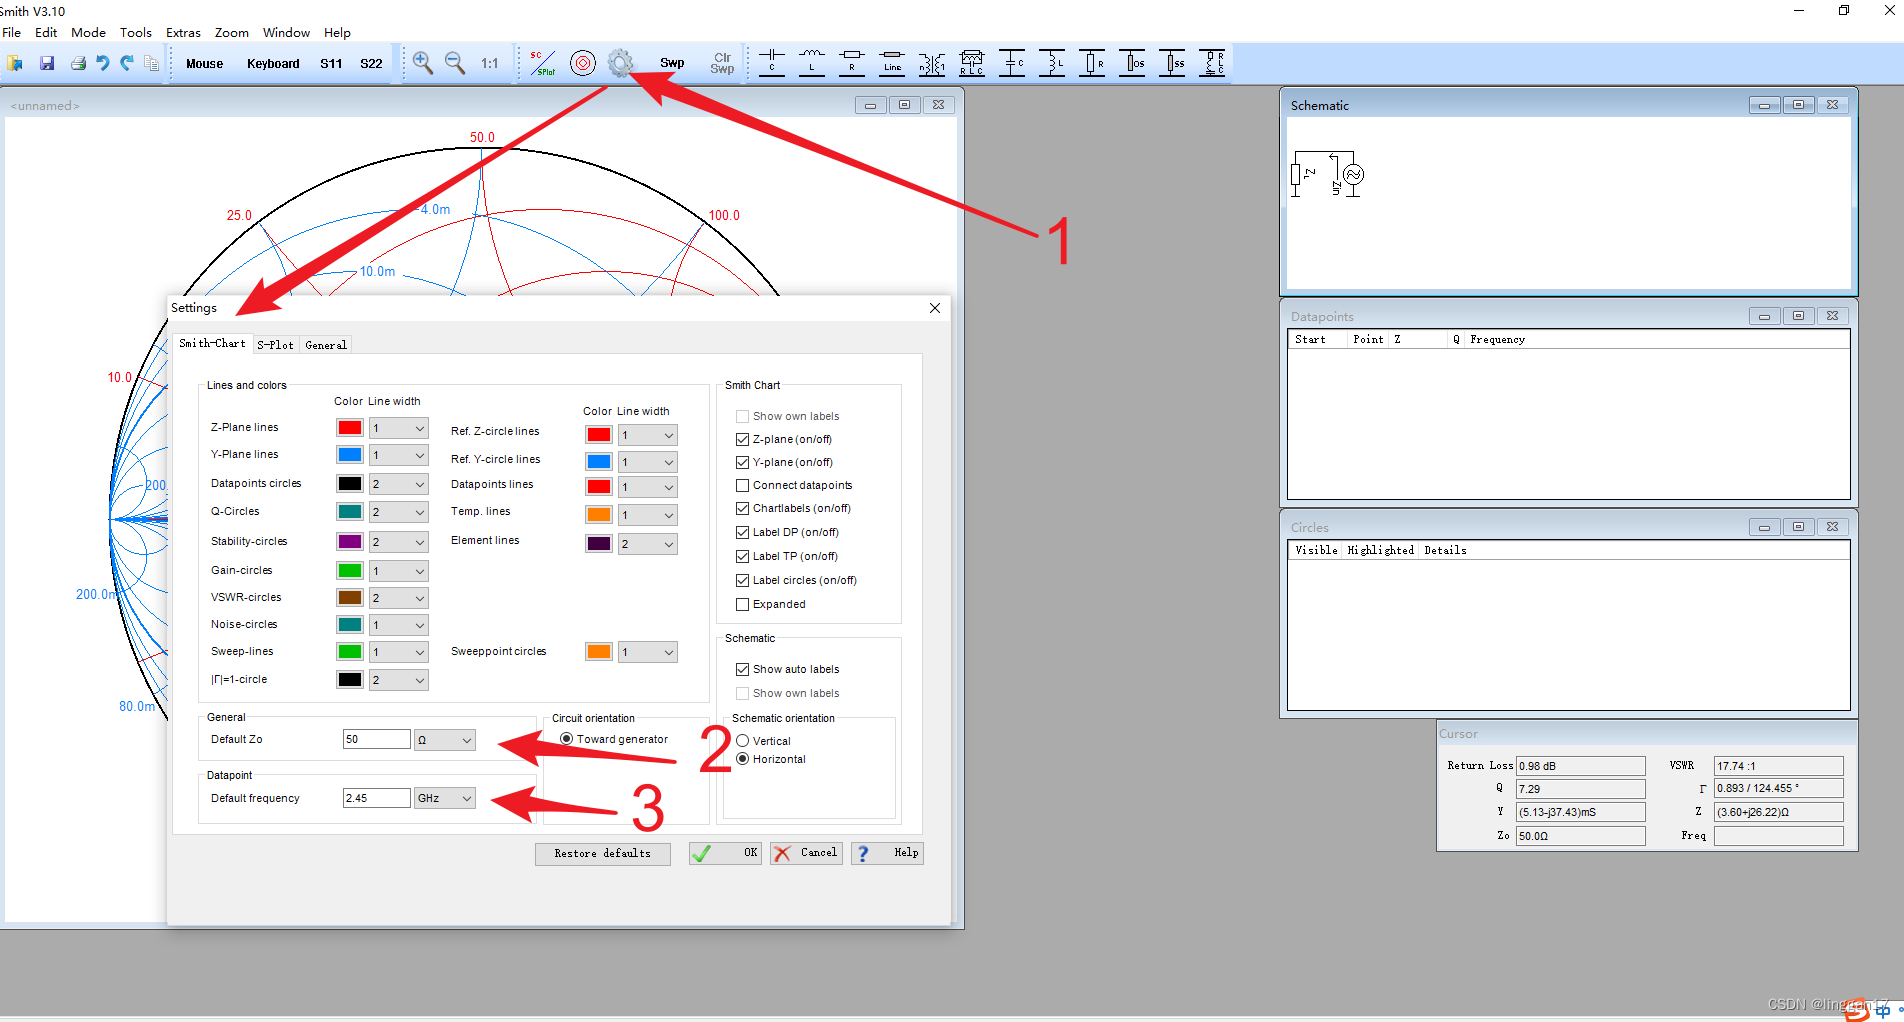Open the Extras menu

click(x=183, y=32)
